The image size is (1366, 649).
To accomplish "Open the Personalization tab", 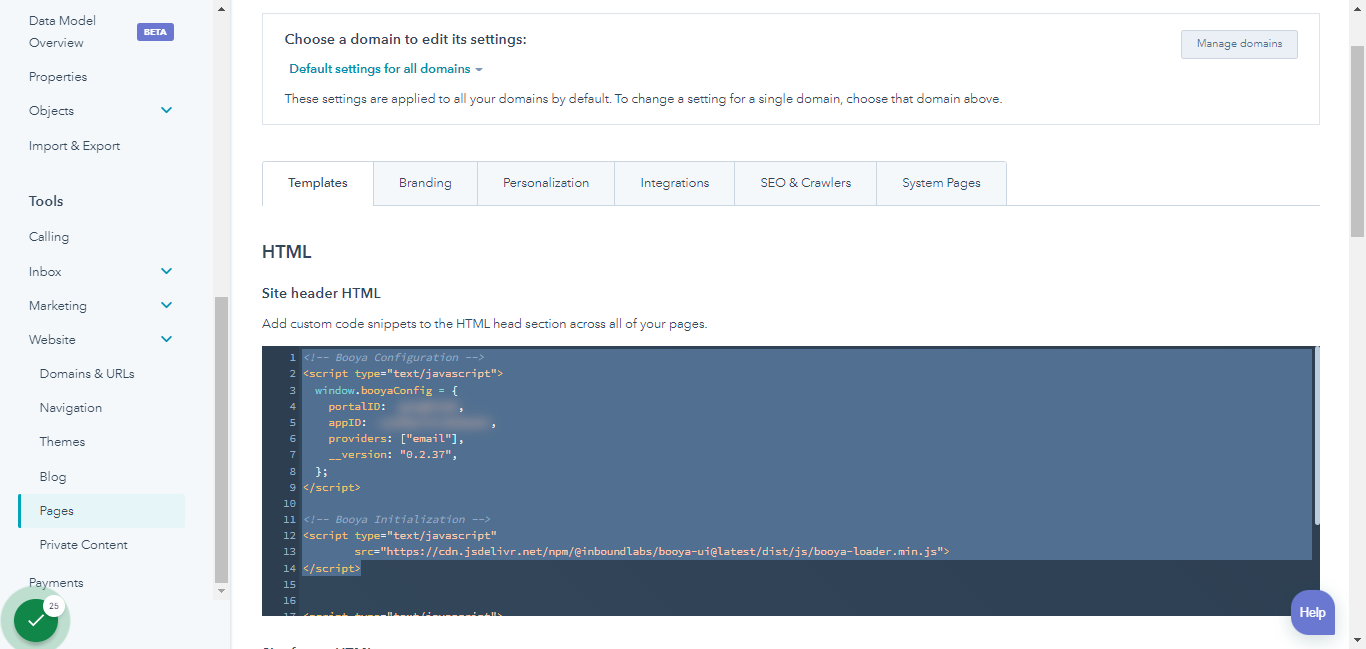I will tap(546, 183).
